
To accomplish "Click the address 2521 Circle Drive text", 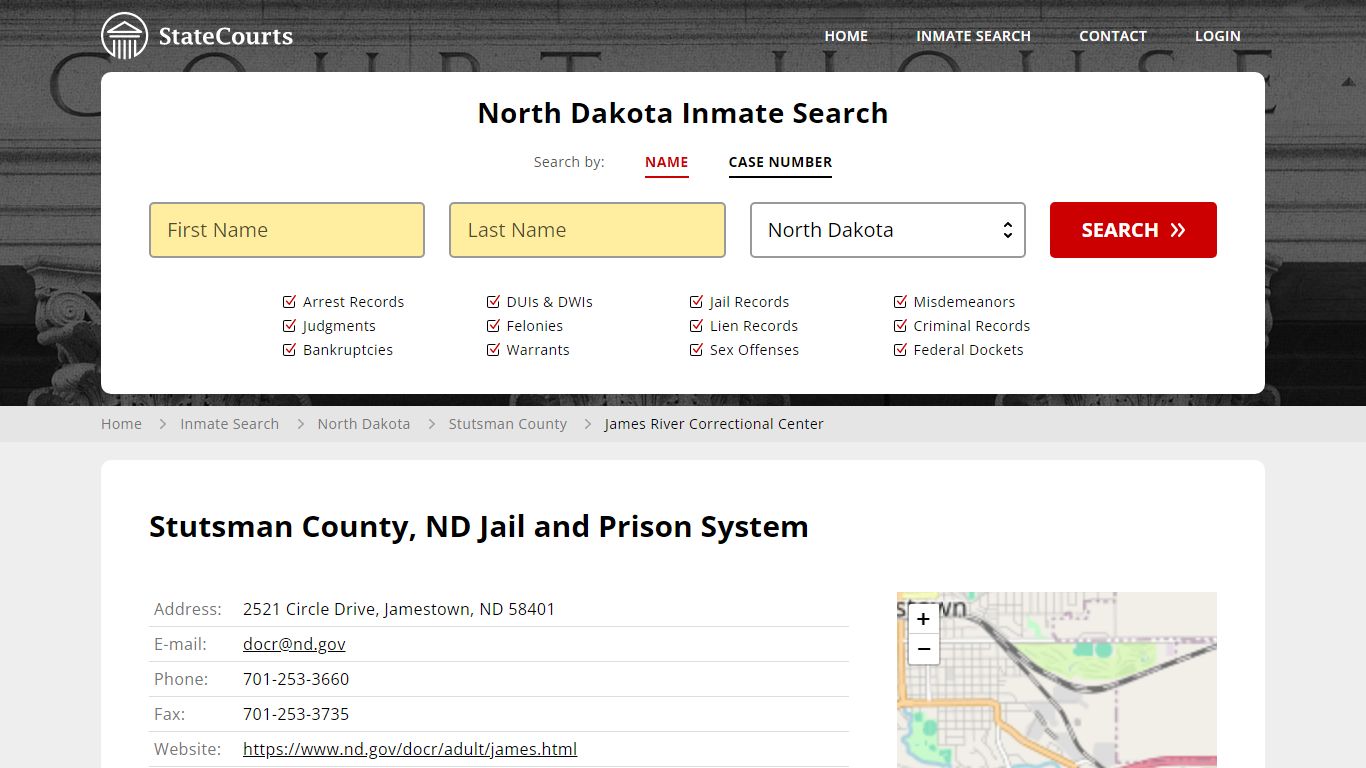I will [x=399, y=609].
